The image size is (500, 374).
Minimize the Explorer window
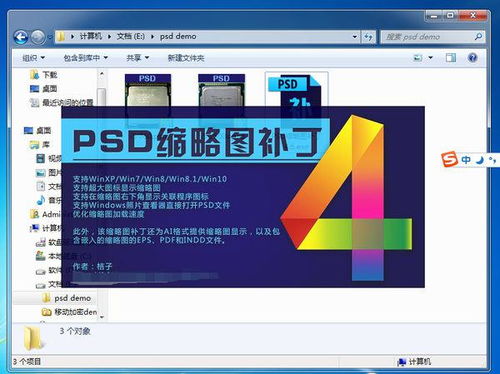(434, 16)
